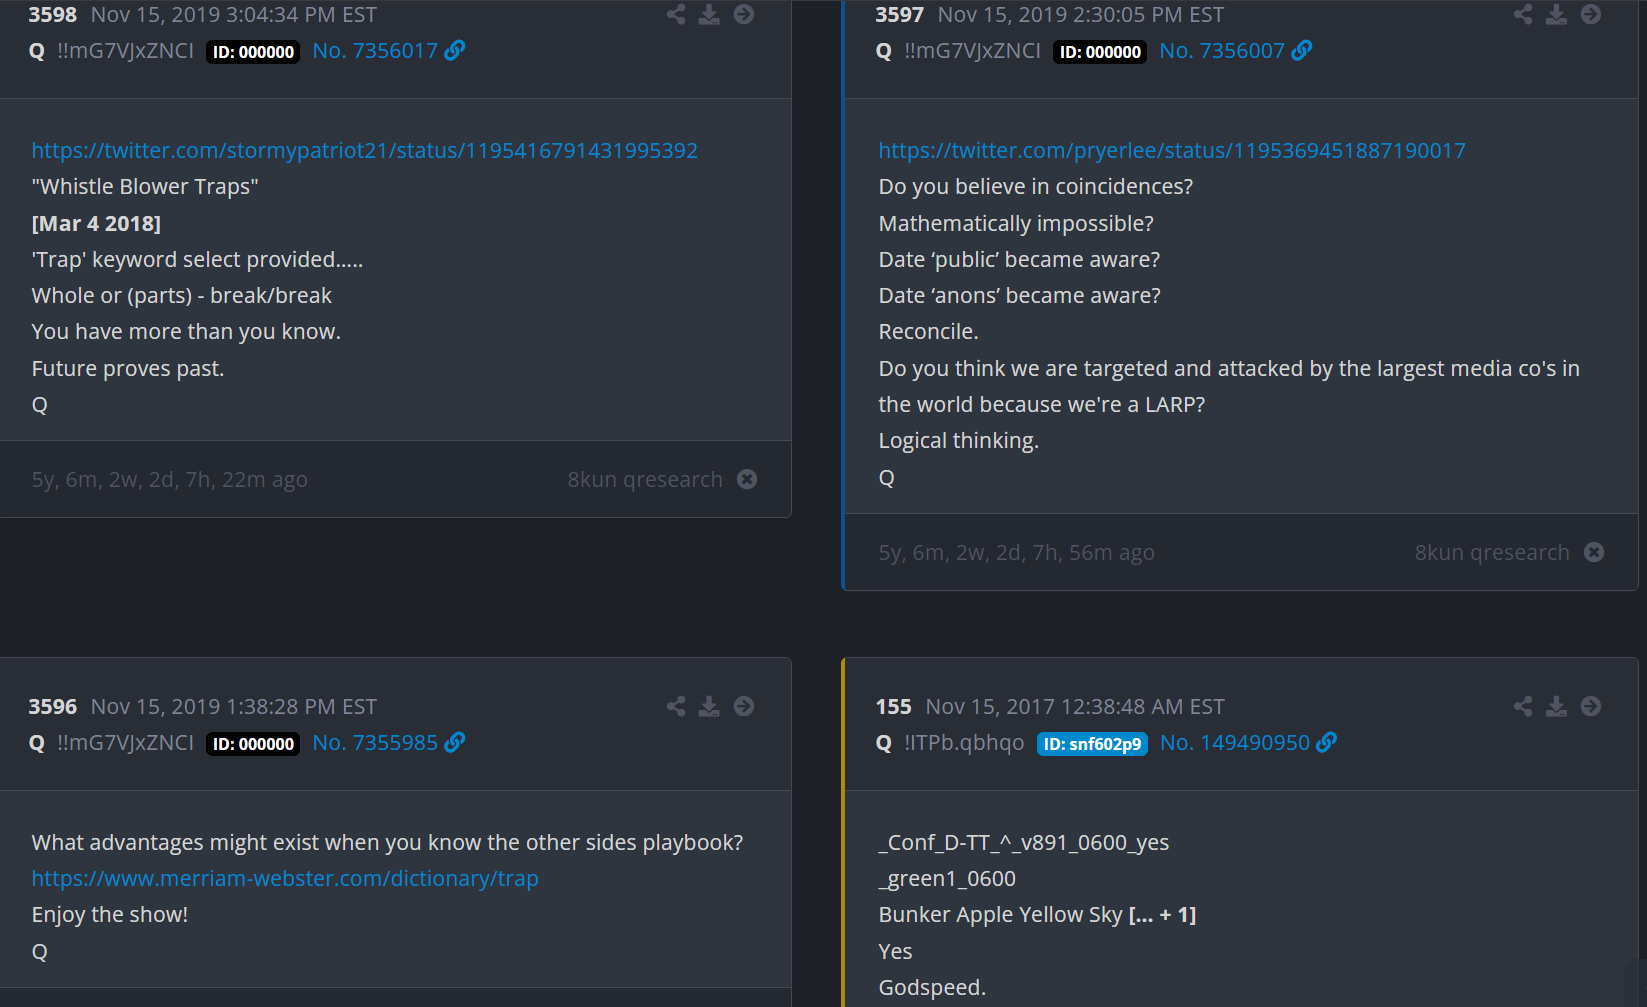Click the X circle icon next to 8kun qresearch in post 3597

pos(1594,552)
